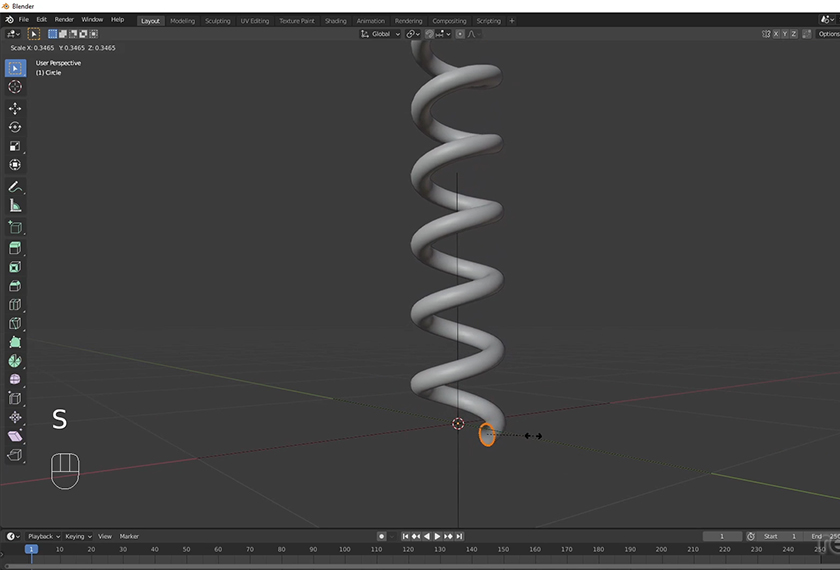Click frame 100 on the timeline ruler
This screenshot has height=570, width=840.
pos(345,549)
